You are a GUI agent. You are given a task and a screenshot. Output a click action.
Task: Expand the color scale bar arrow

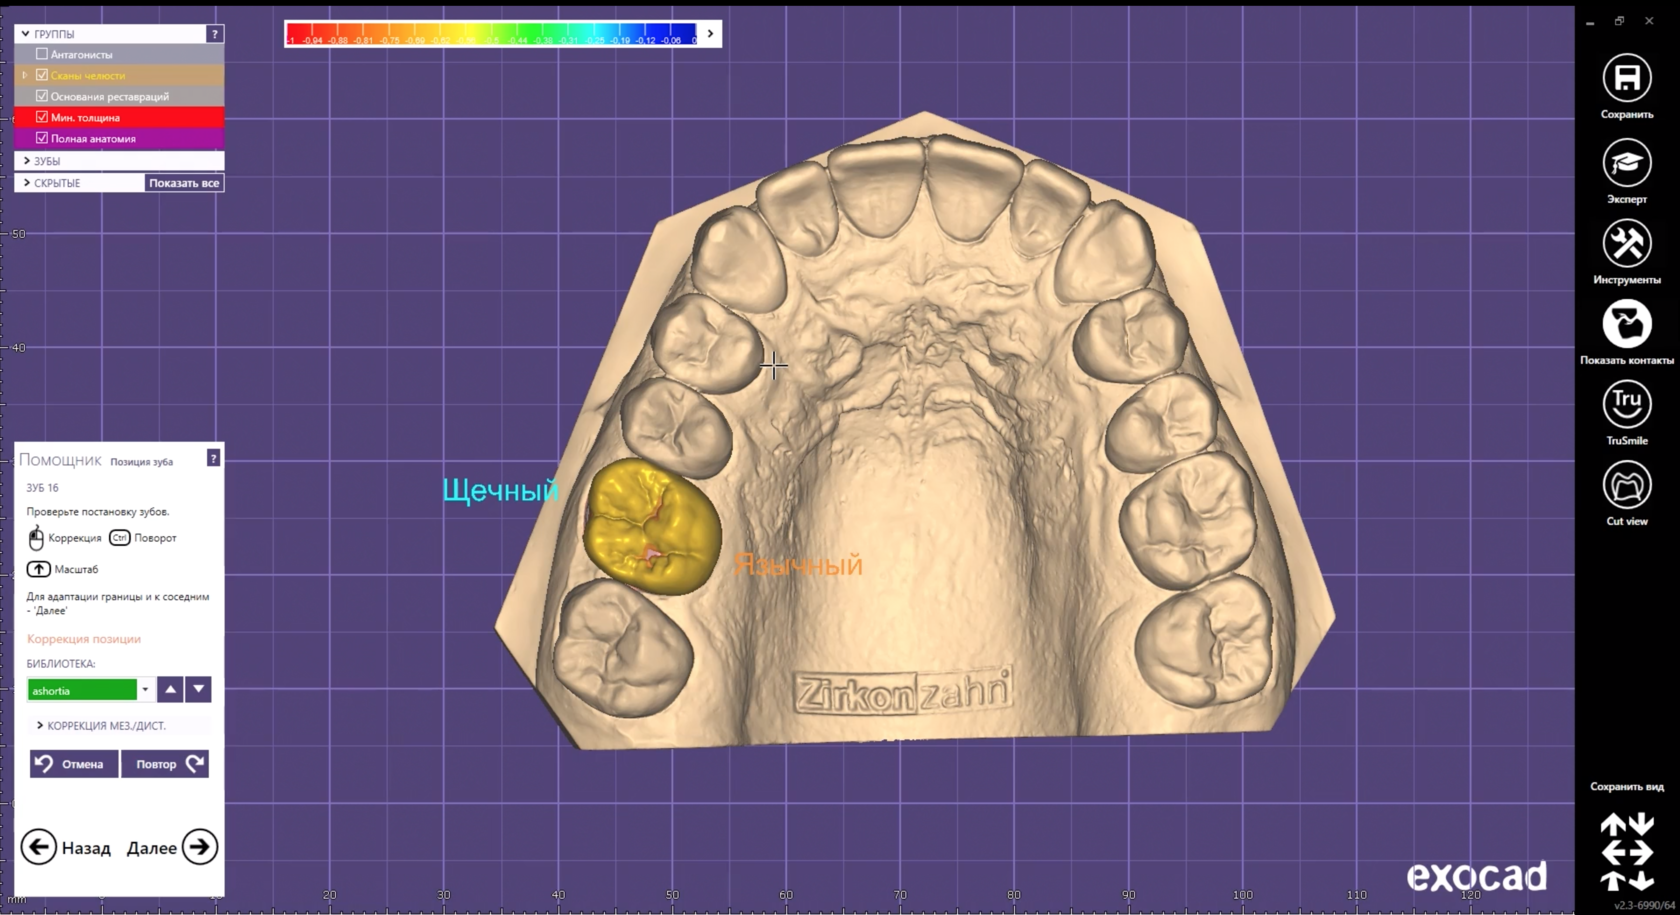point(710,34)
